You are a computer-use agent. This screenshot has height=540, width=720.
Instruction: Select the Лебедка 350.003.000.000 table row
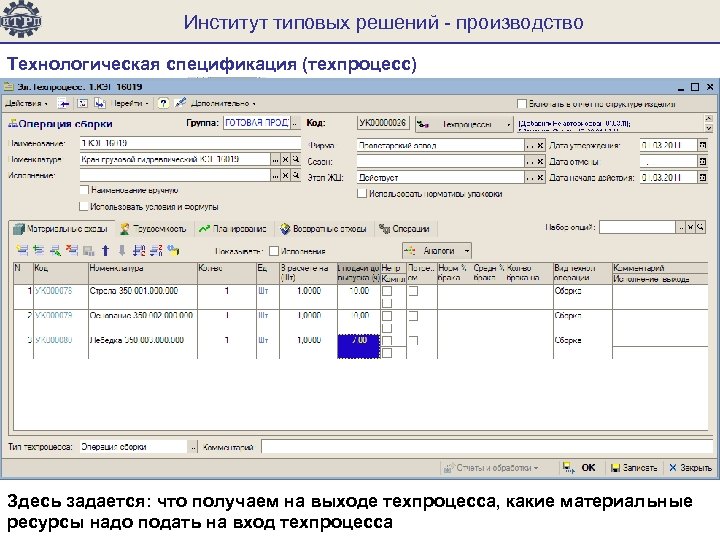pos(360,346)
